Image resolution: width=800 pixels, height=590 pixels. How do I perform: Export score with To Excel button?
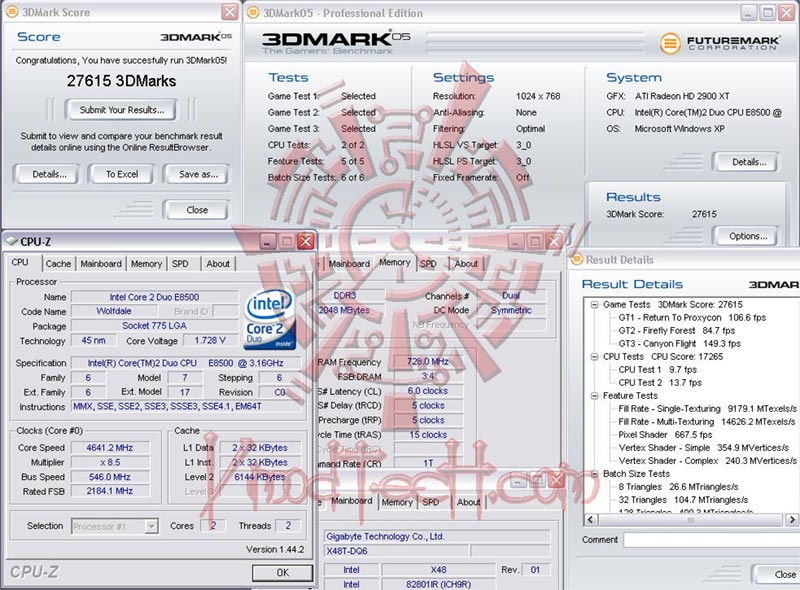[x=121, y=174]
